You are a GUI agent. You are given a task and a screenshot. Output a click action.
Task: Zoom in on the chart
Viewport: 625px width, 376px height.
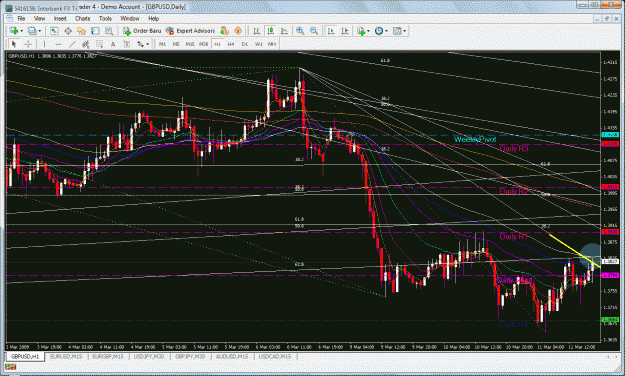[x=300, y=31]
